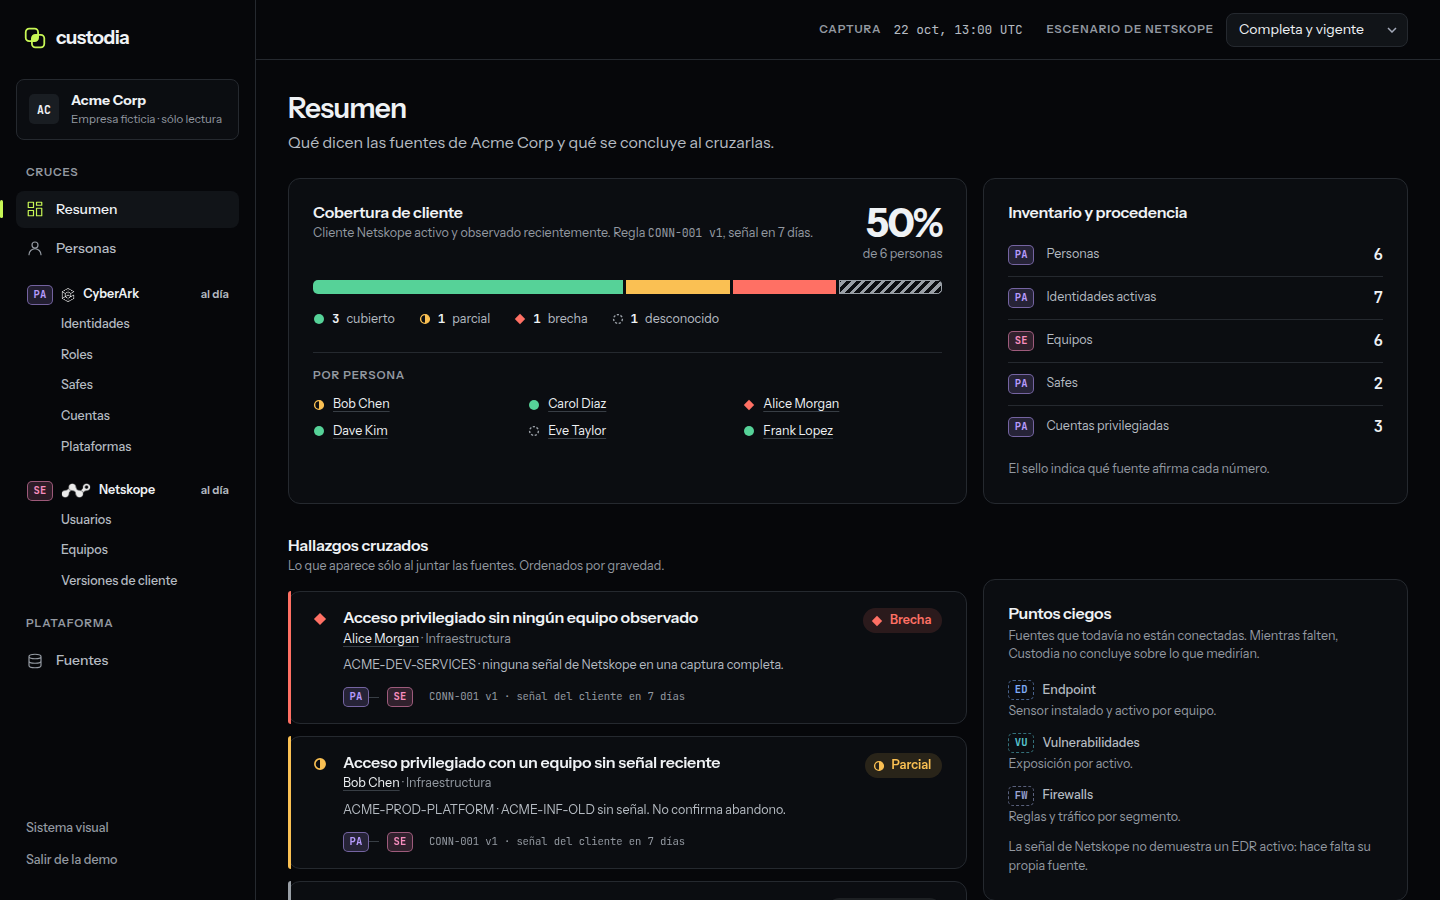Click the green dot beside Carol Diaz
The height and width of the screenshot is (900, 1440).
(x=534, y=405)
